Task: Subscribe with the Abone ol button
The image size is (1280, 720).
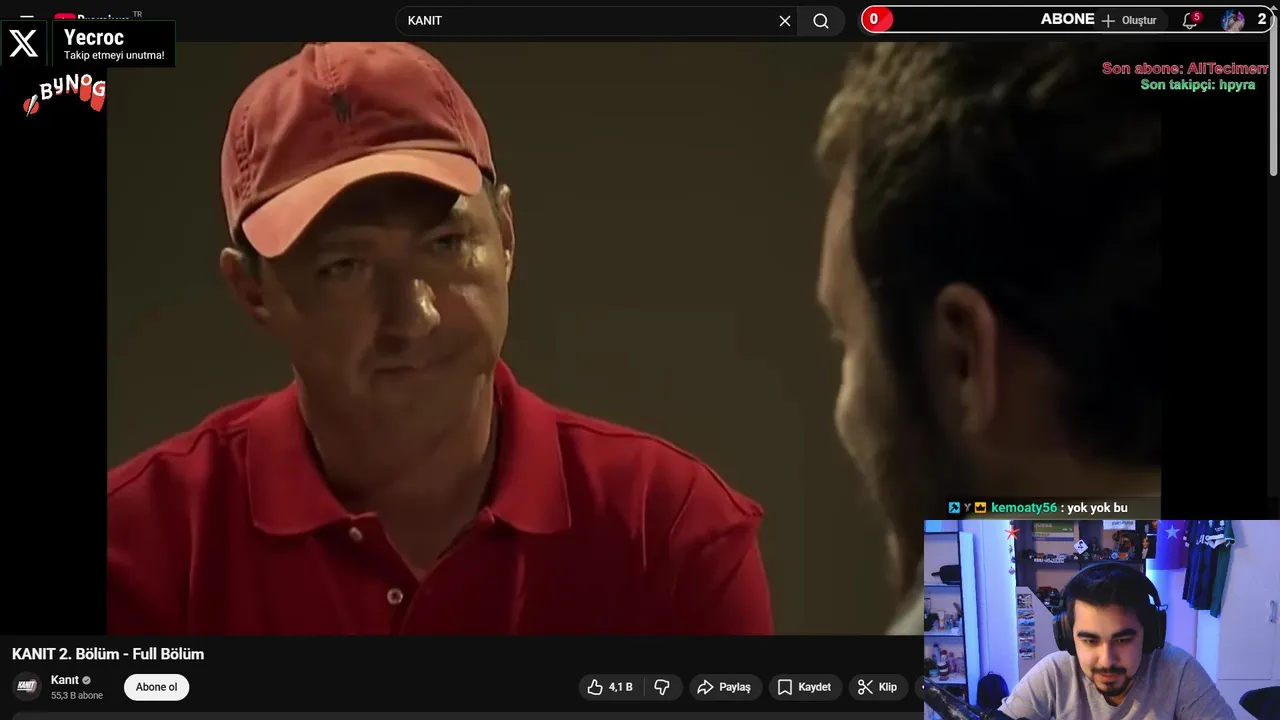Action: point(156,687)
